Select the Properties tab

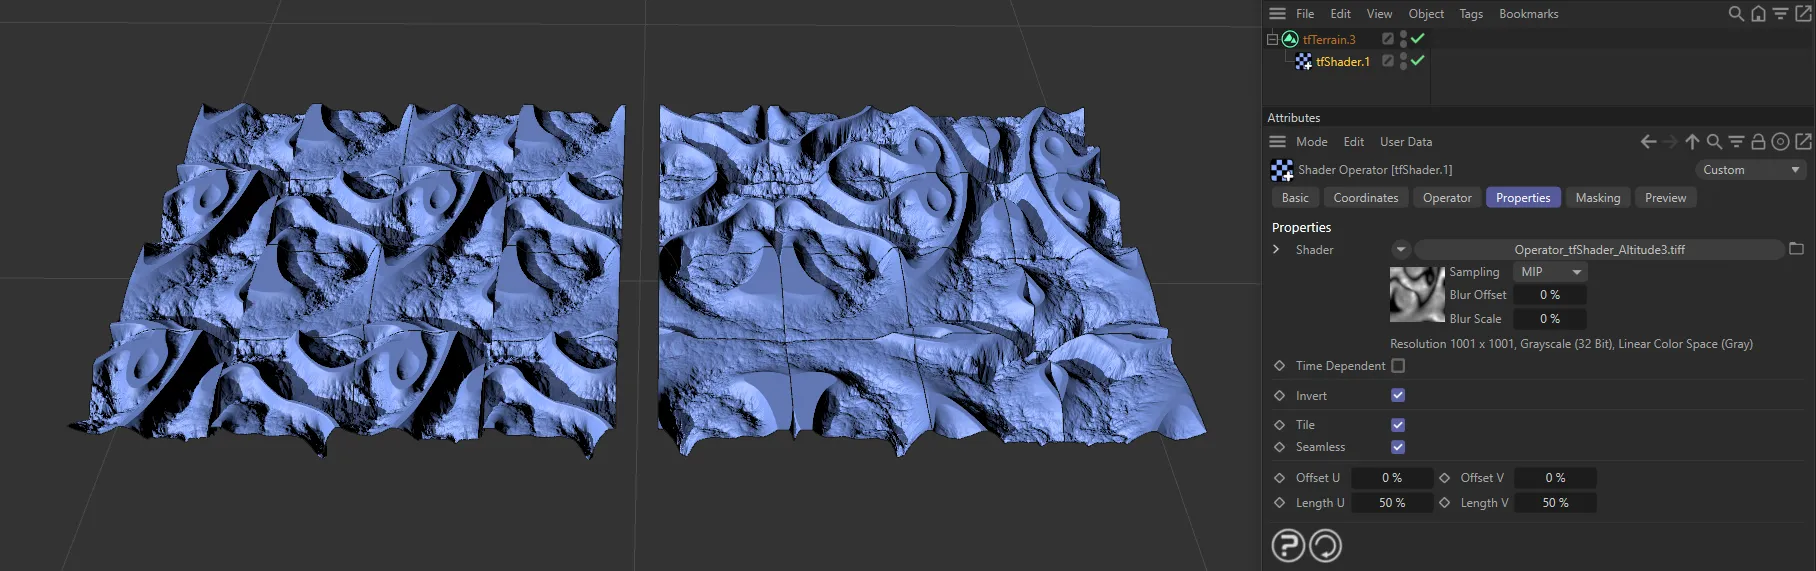coord(1523,198)
